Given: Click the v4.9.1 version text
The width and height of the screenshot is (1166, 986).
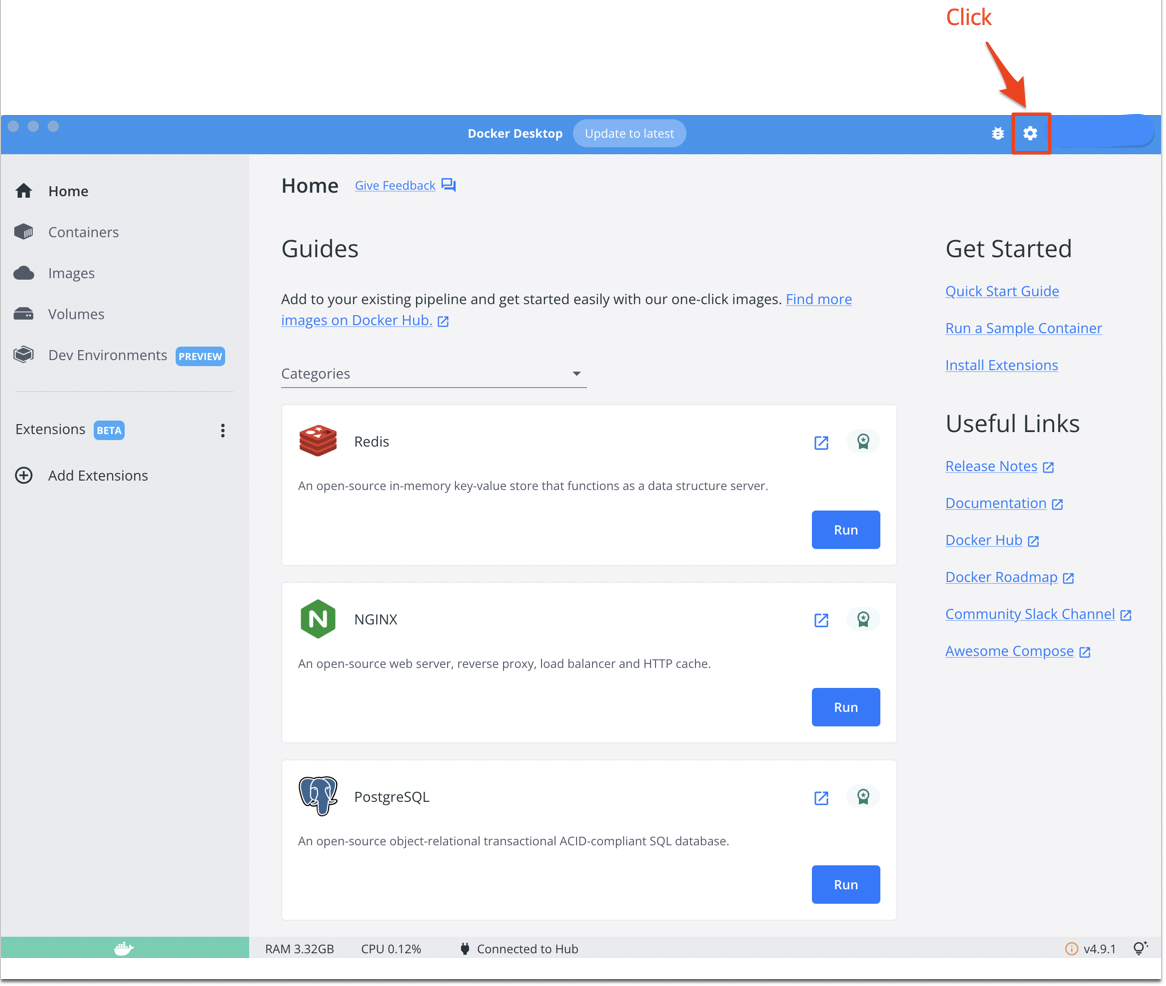Looking at the screenshot, I should click(x=1101, y=950).
